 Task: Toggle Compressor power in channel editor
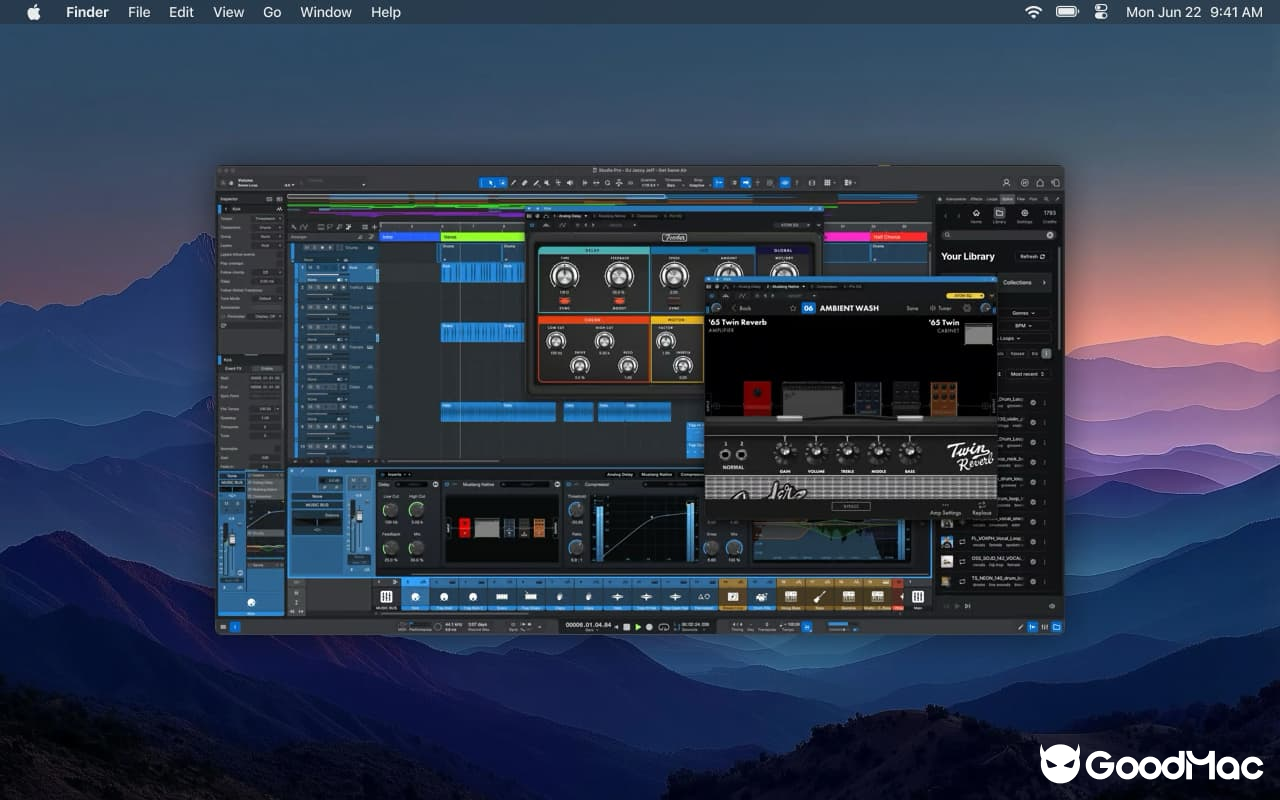pos(569,484)
